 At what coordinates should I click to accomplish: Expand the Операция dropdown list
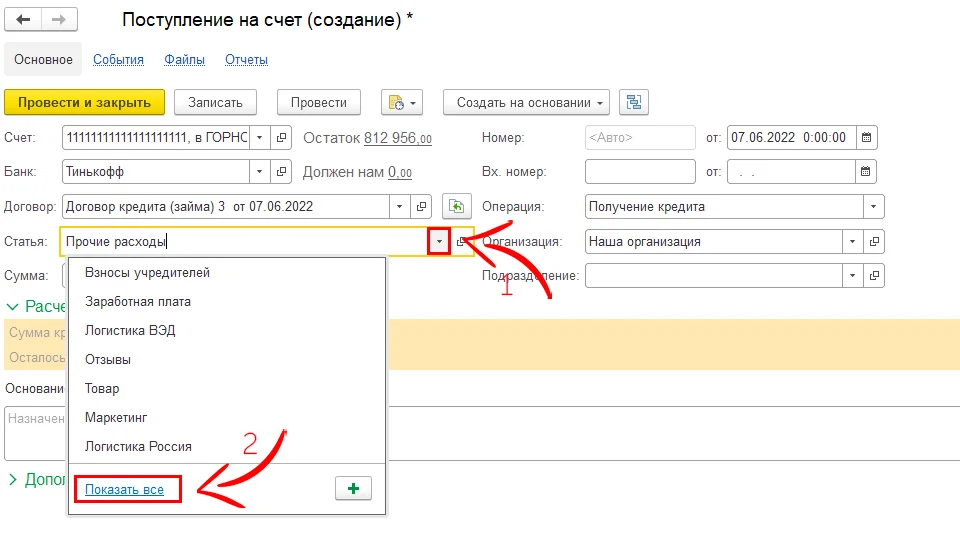point(874,207)
